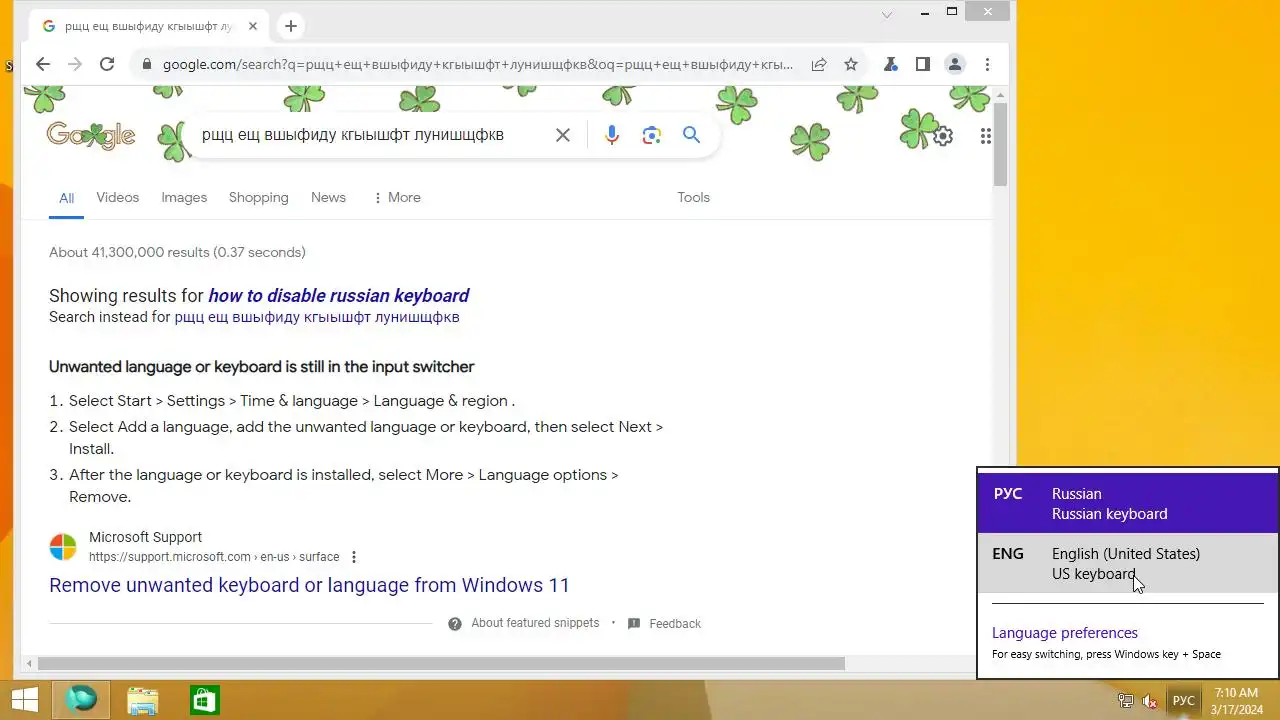
Task: Open File Explorer from the taskbar
Action: pos(143,700)
